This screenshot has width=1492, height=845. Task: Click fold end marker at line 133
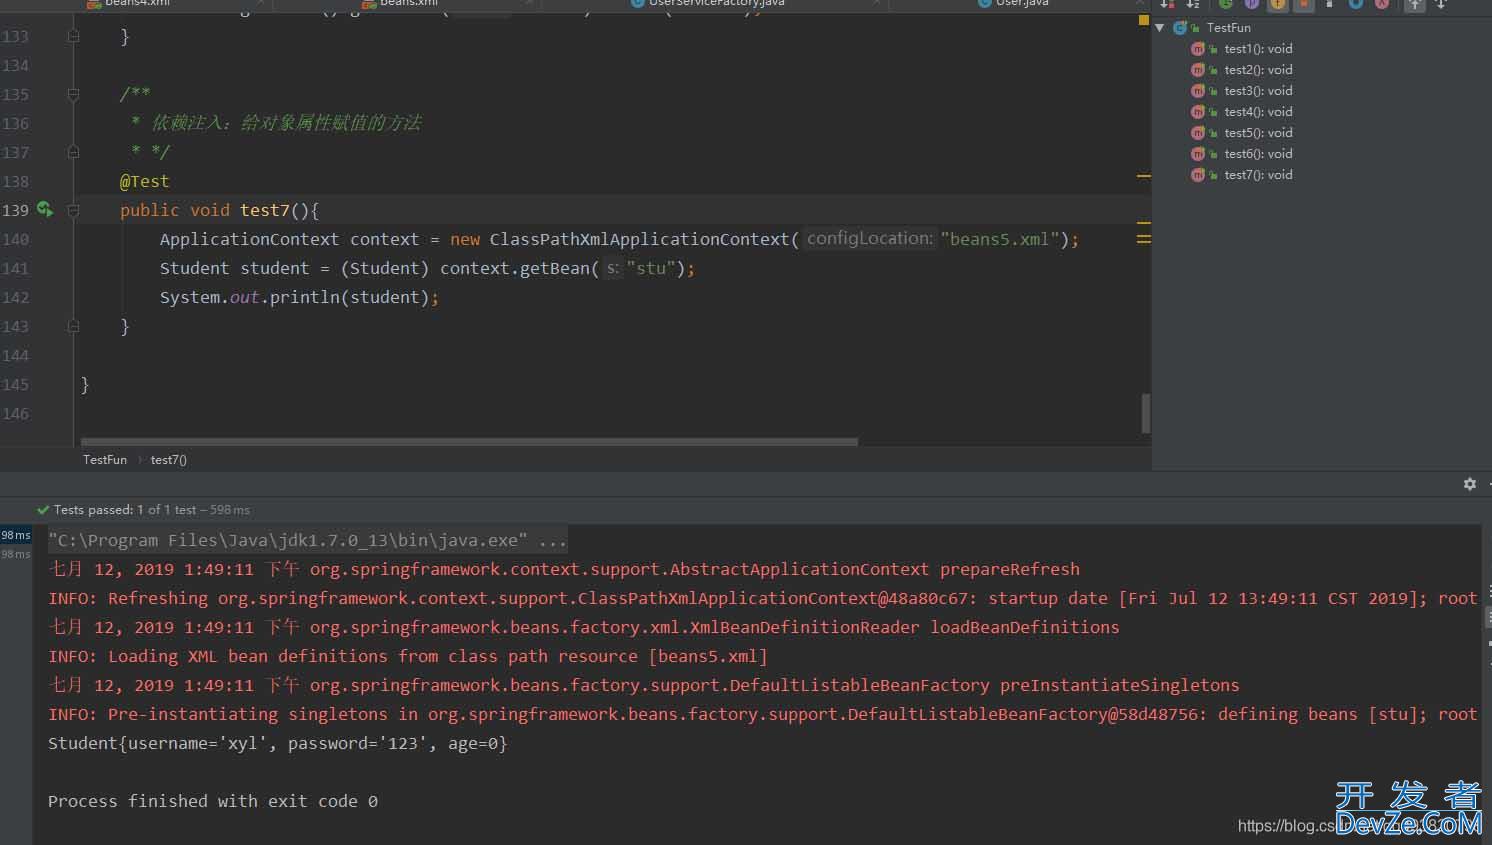73,36
